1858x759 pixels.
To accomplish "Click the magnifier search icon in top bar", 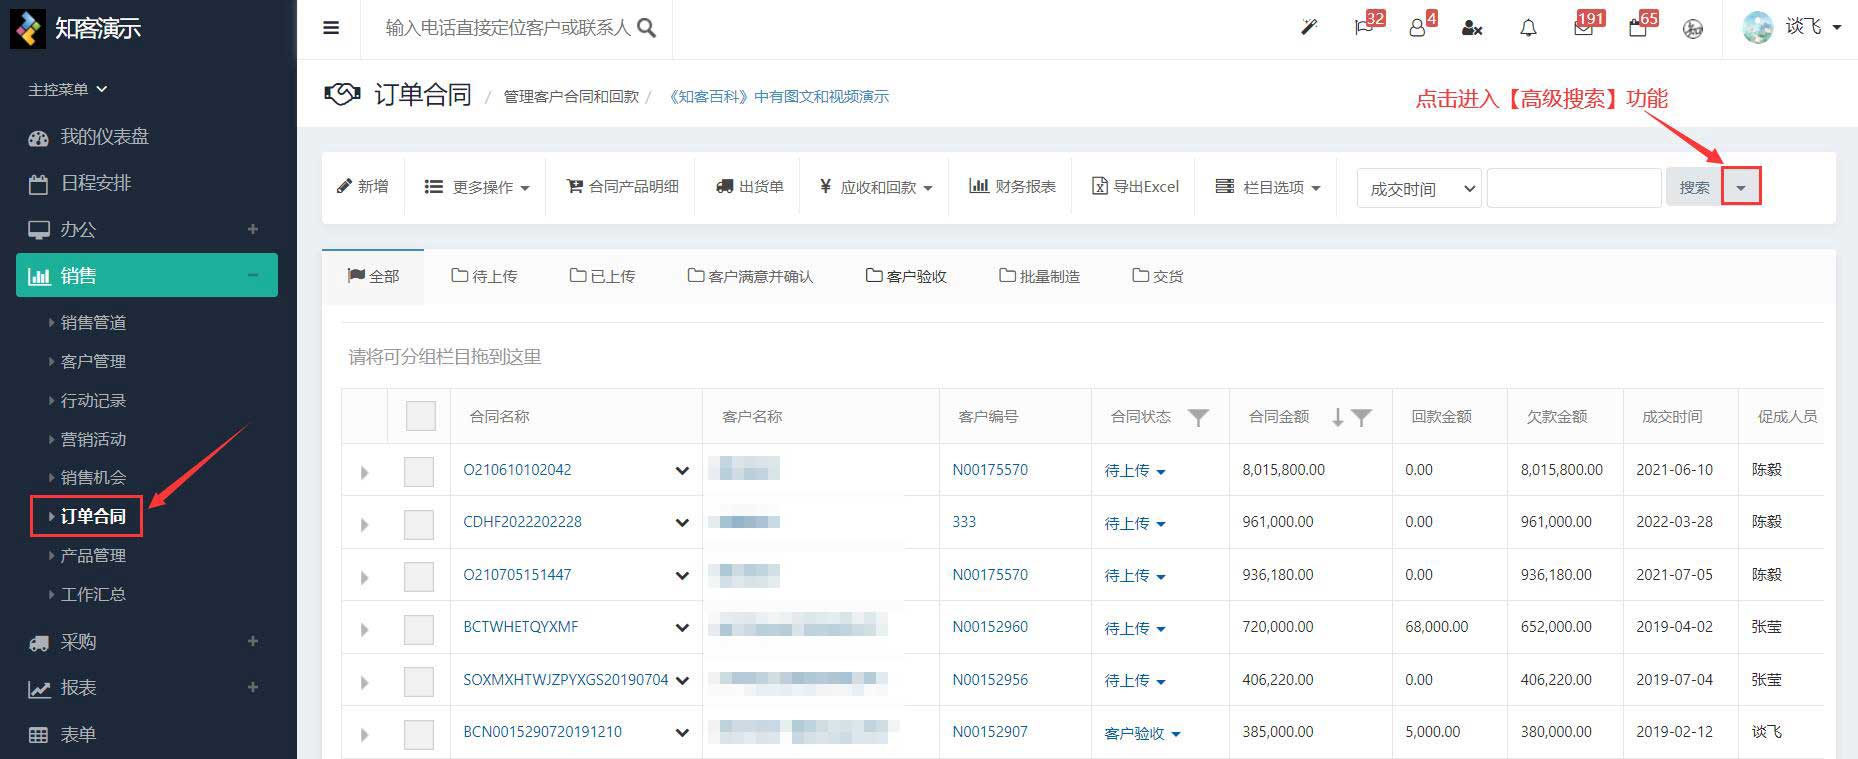I will [647, 28].
